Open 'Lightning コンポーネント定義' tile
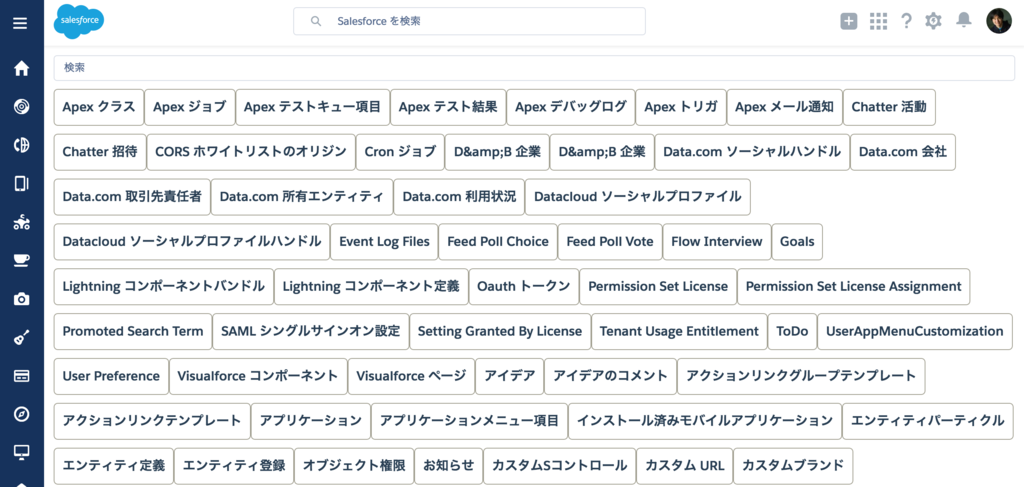Viewport: 1024px width, 487px height. pyautogui.click(x=371, y=286)
